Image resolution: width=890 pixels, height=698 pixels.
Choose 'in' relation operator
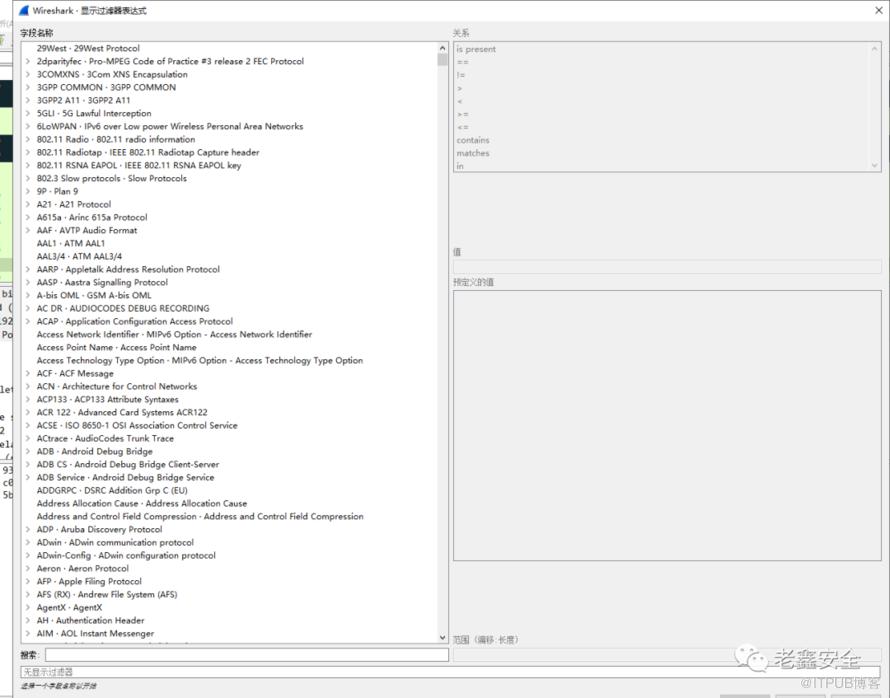click(x=460, y=166)
